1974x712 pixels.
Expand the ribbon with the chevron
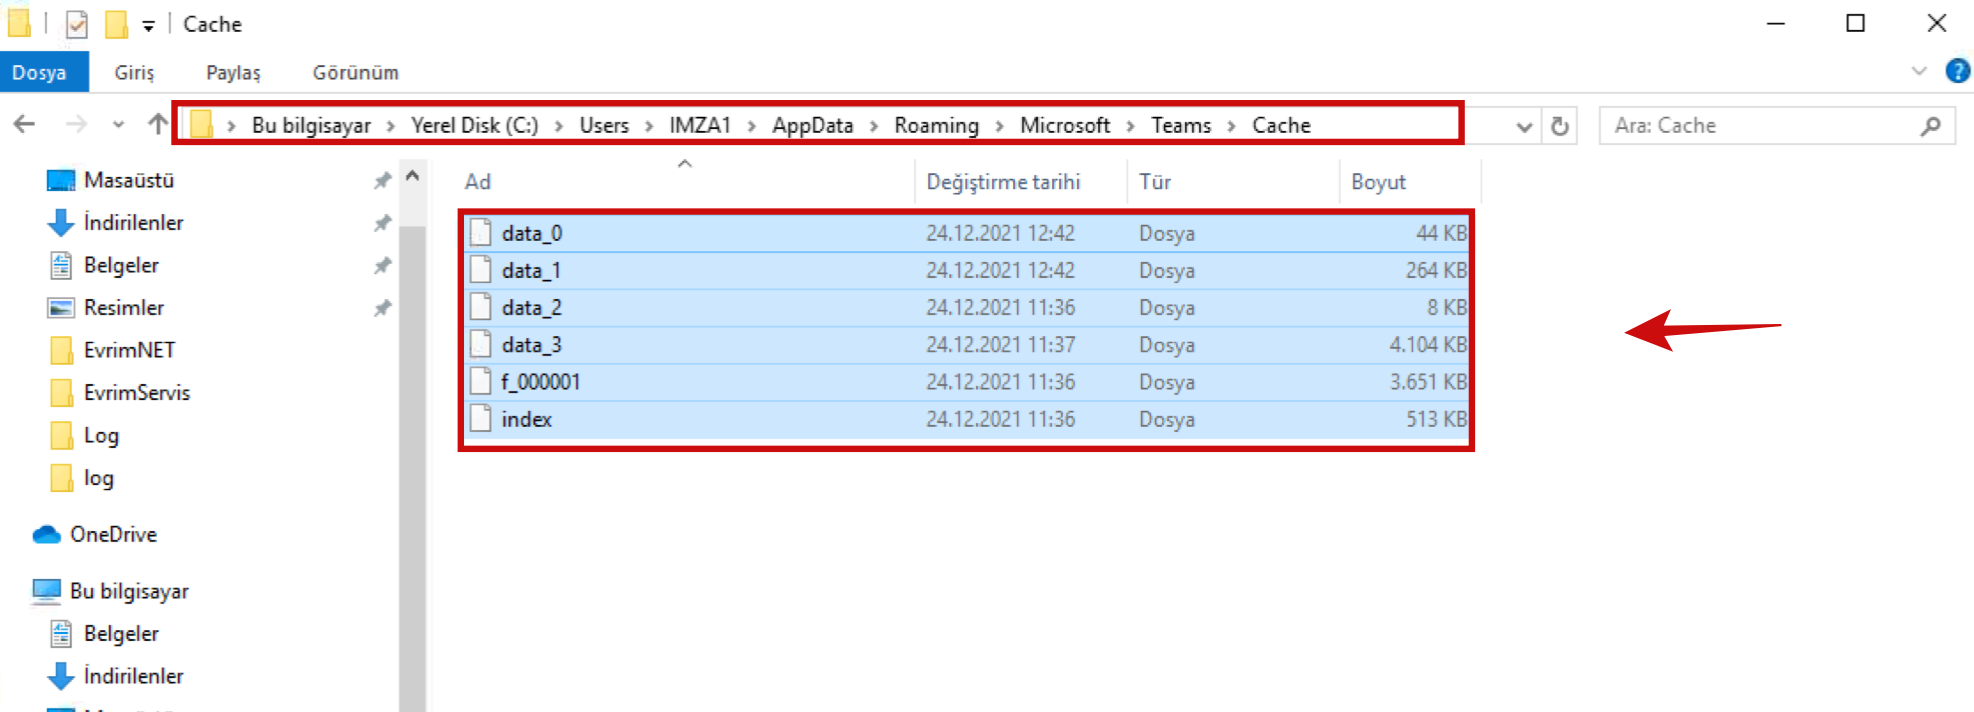[1918, 71]
